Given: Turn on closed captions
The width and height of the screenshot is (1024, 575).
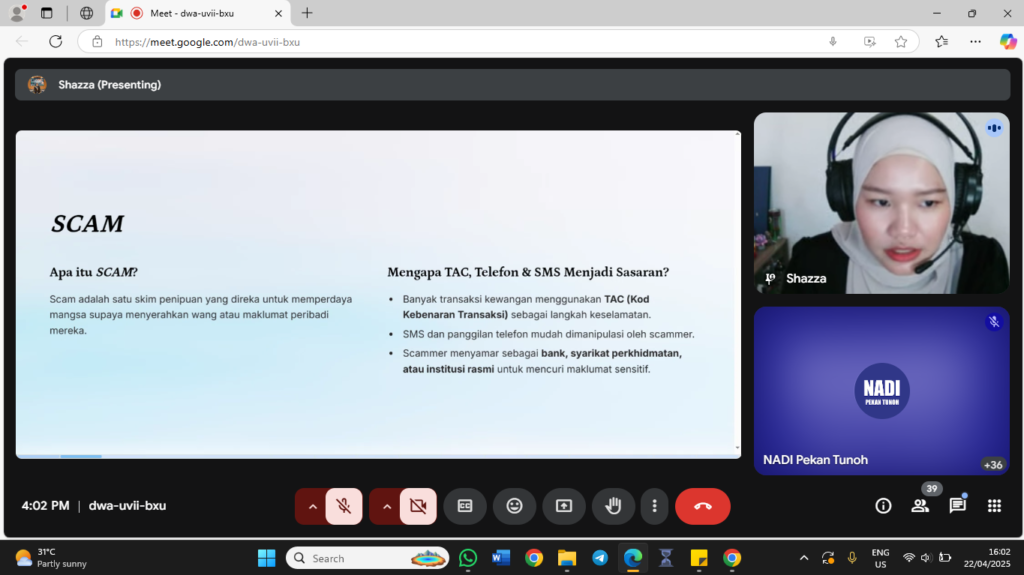Looking at the screenshot, I should point(465,506).
